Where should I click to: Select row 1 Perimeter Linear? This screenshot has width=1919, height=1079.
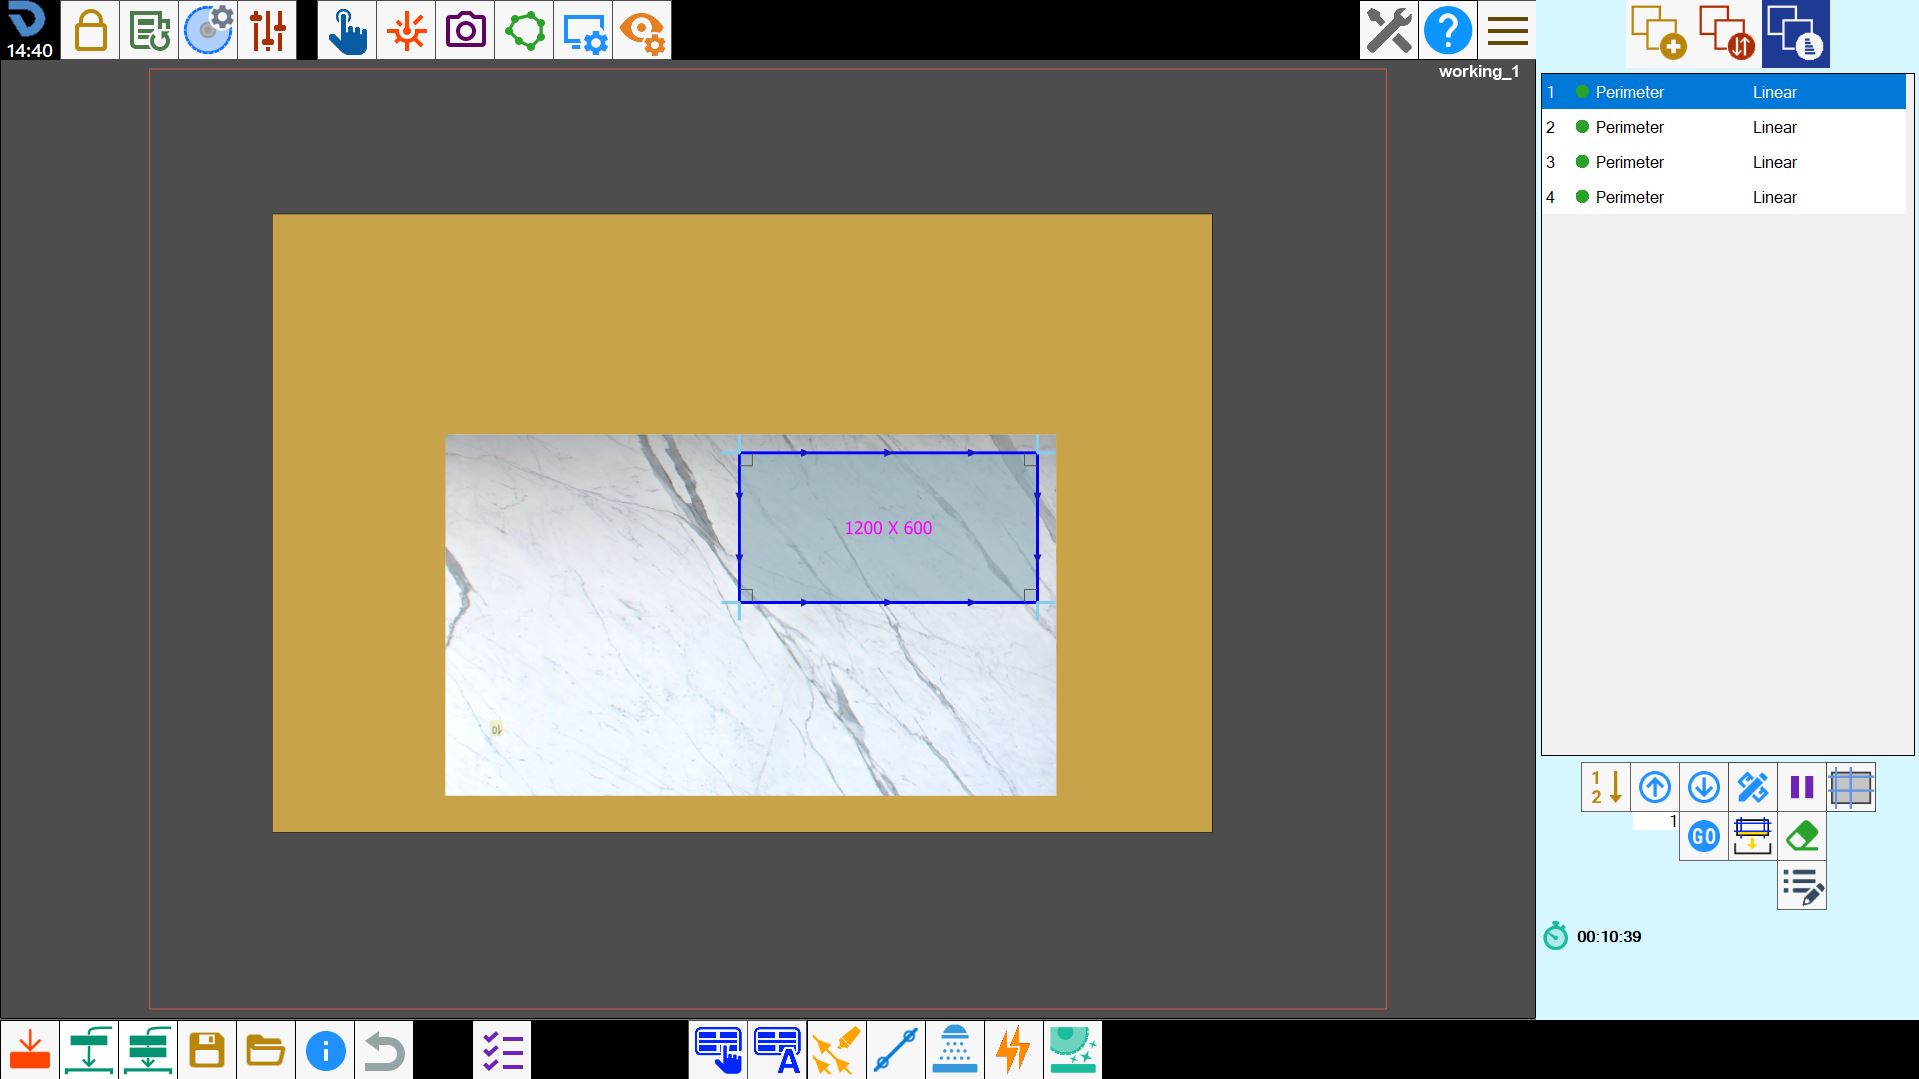1723,92
